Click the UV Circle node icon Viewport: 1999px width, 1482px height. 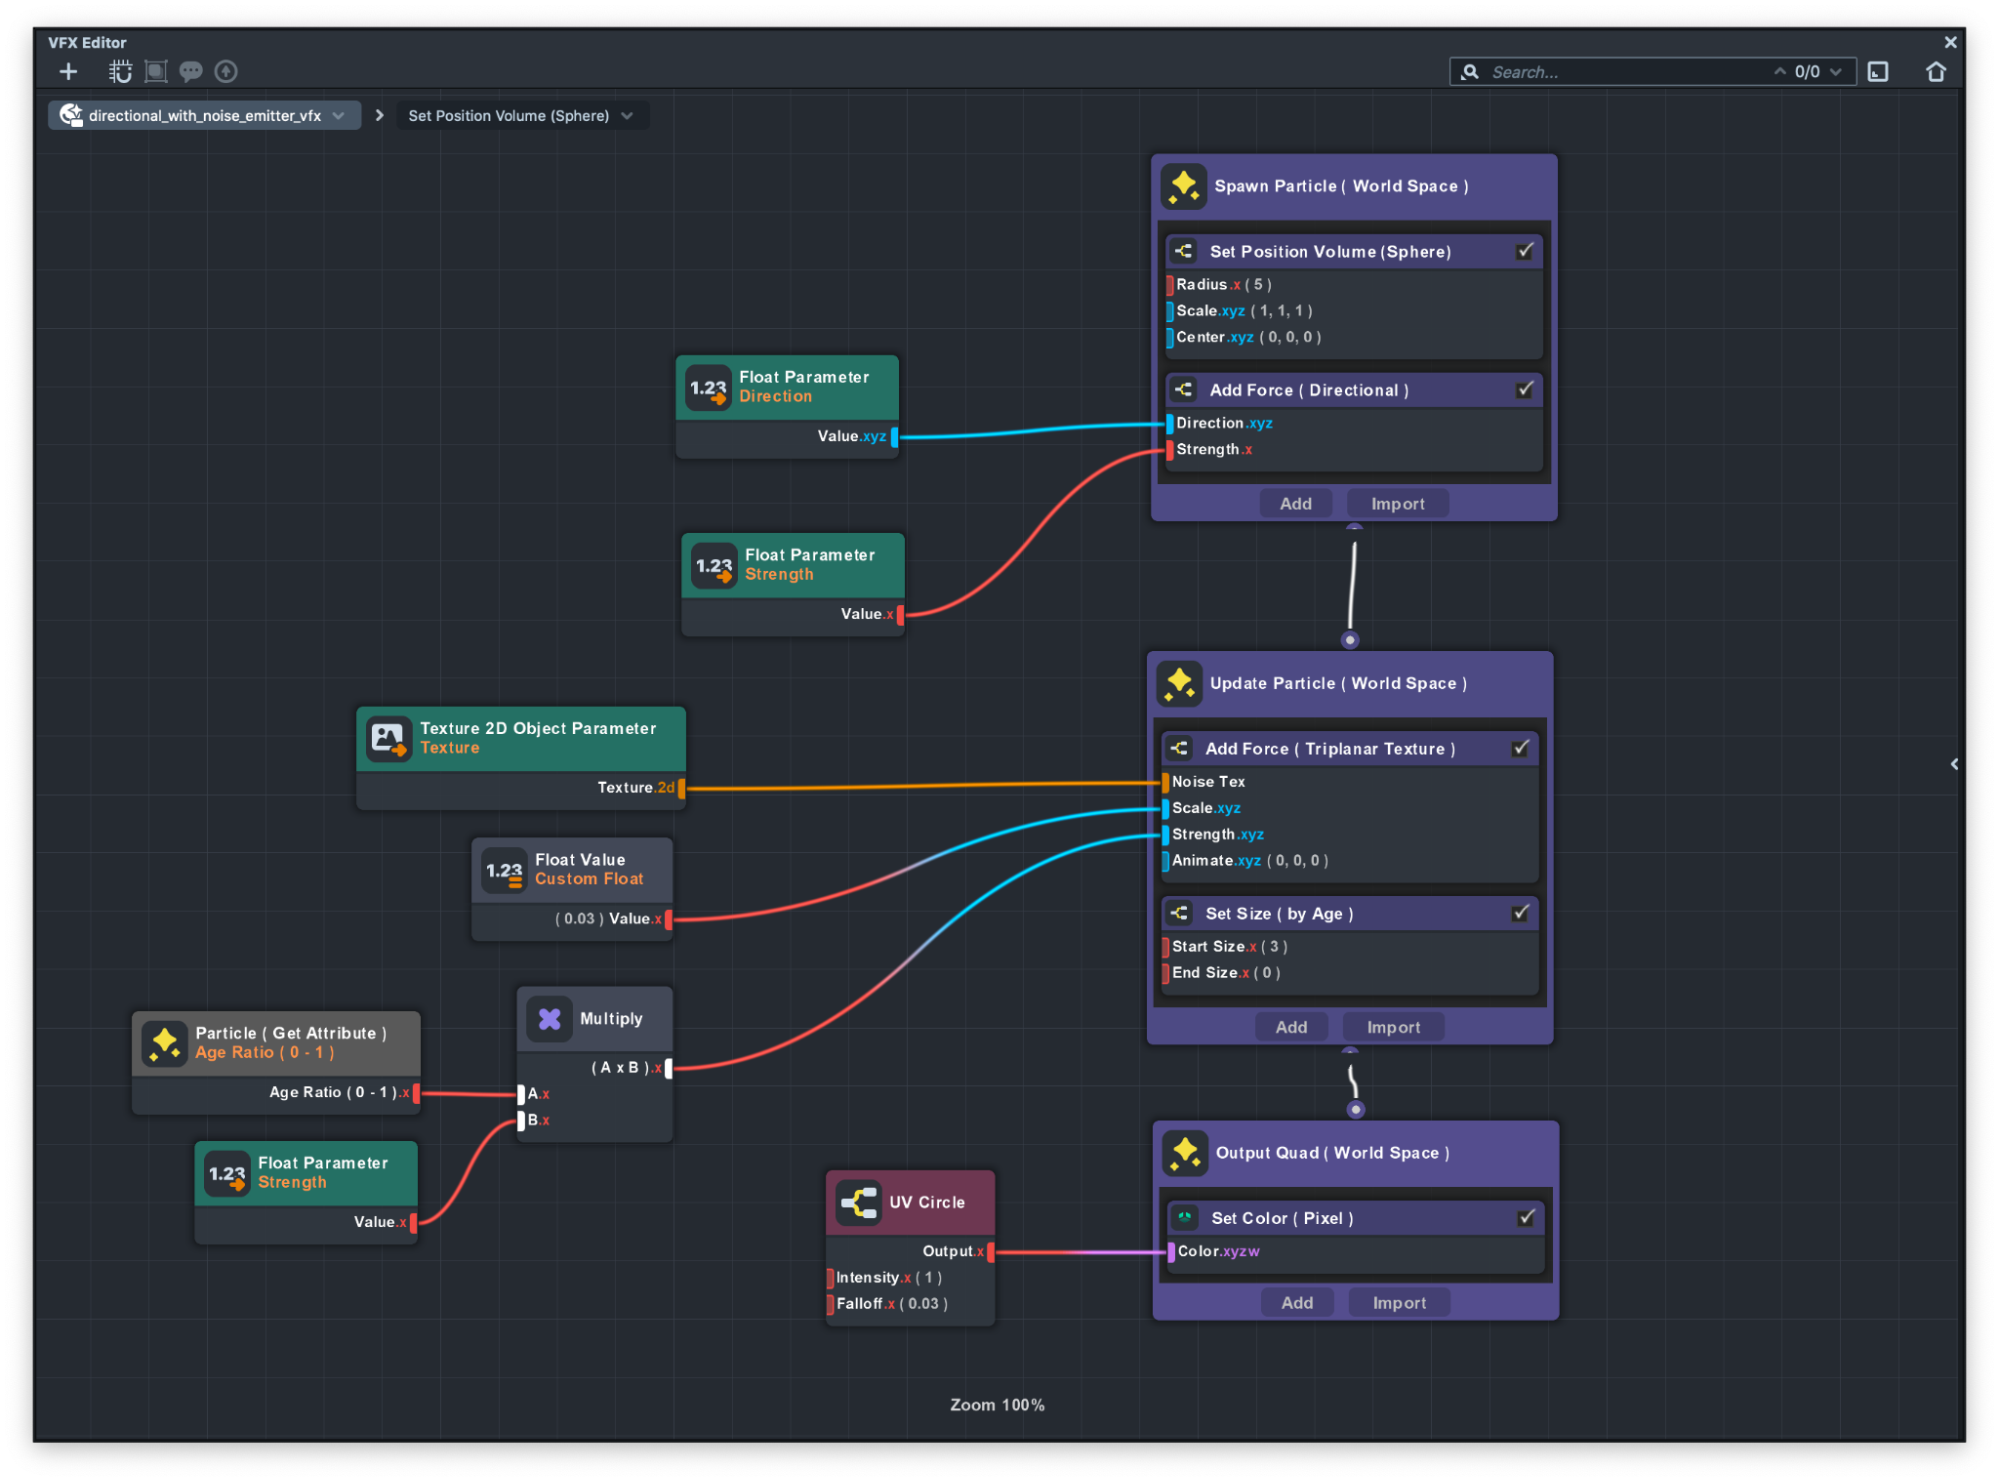click(859, 1202)
